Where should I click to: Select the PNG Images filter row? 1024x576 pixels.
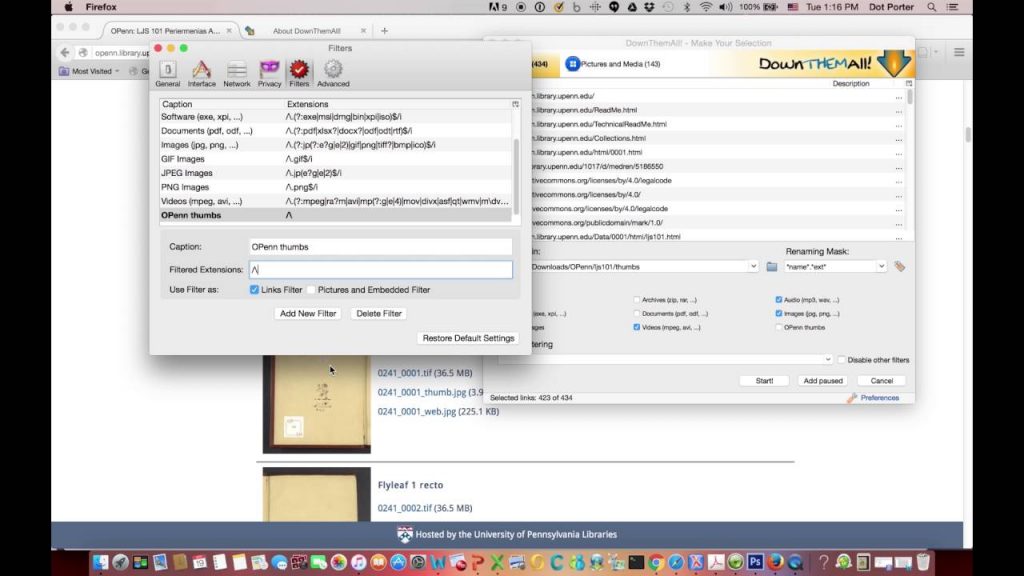[335, 187]
